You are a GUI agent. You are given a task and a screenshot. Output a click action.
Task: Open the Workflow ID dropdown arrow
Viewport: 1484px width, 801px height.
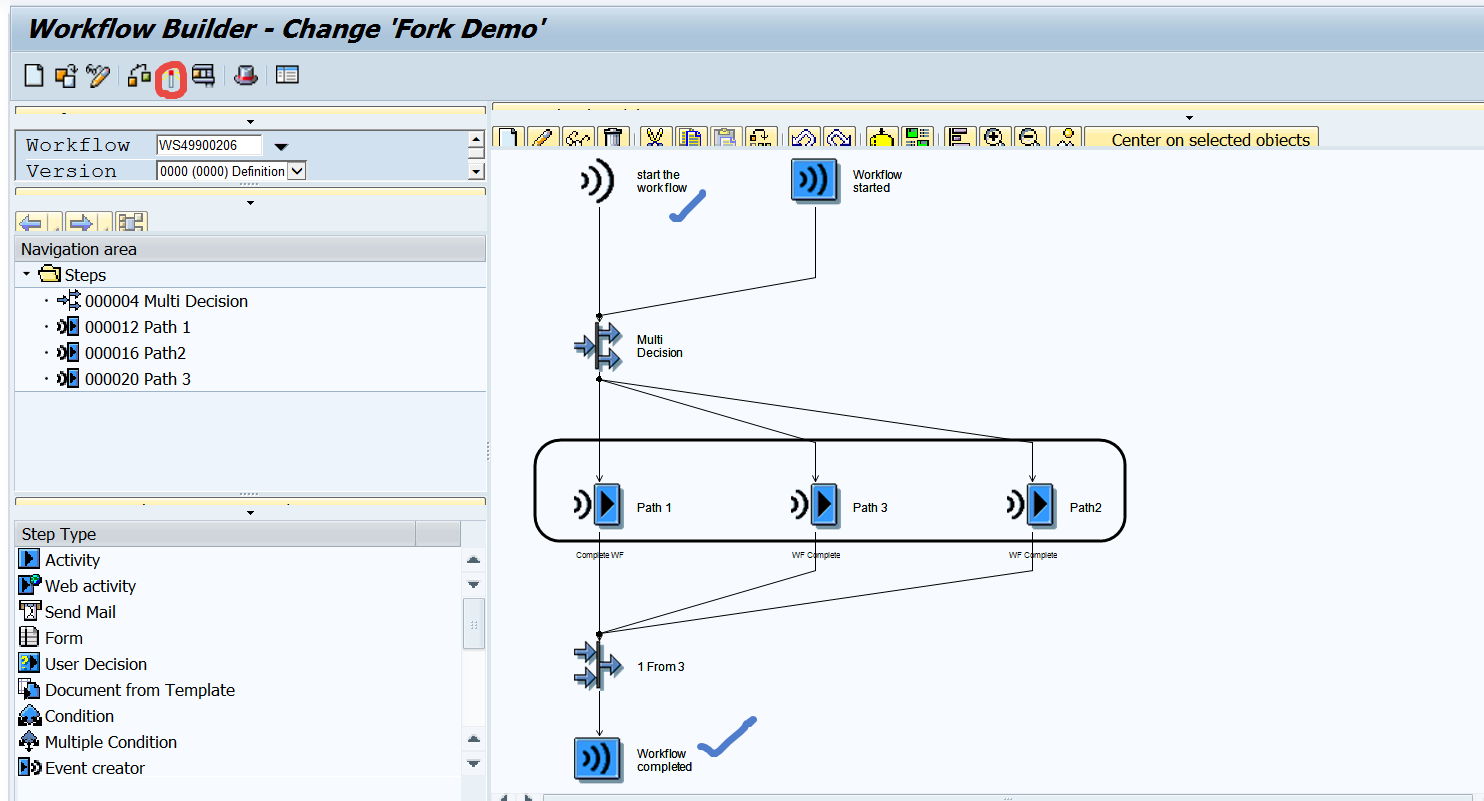[280, 145]
